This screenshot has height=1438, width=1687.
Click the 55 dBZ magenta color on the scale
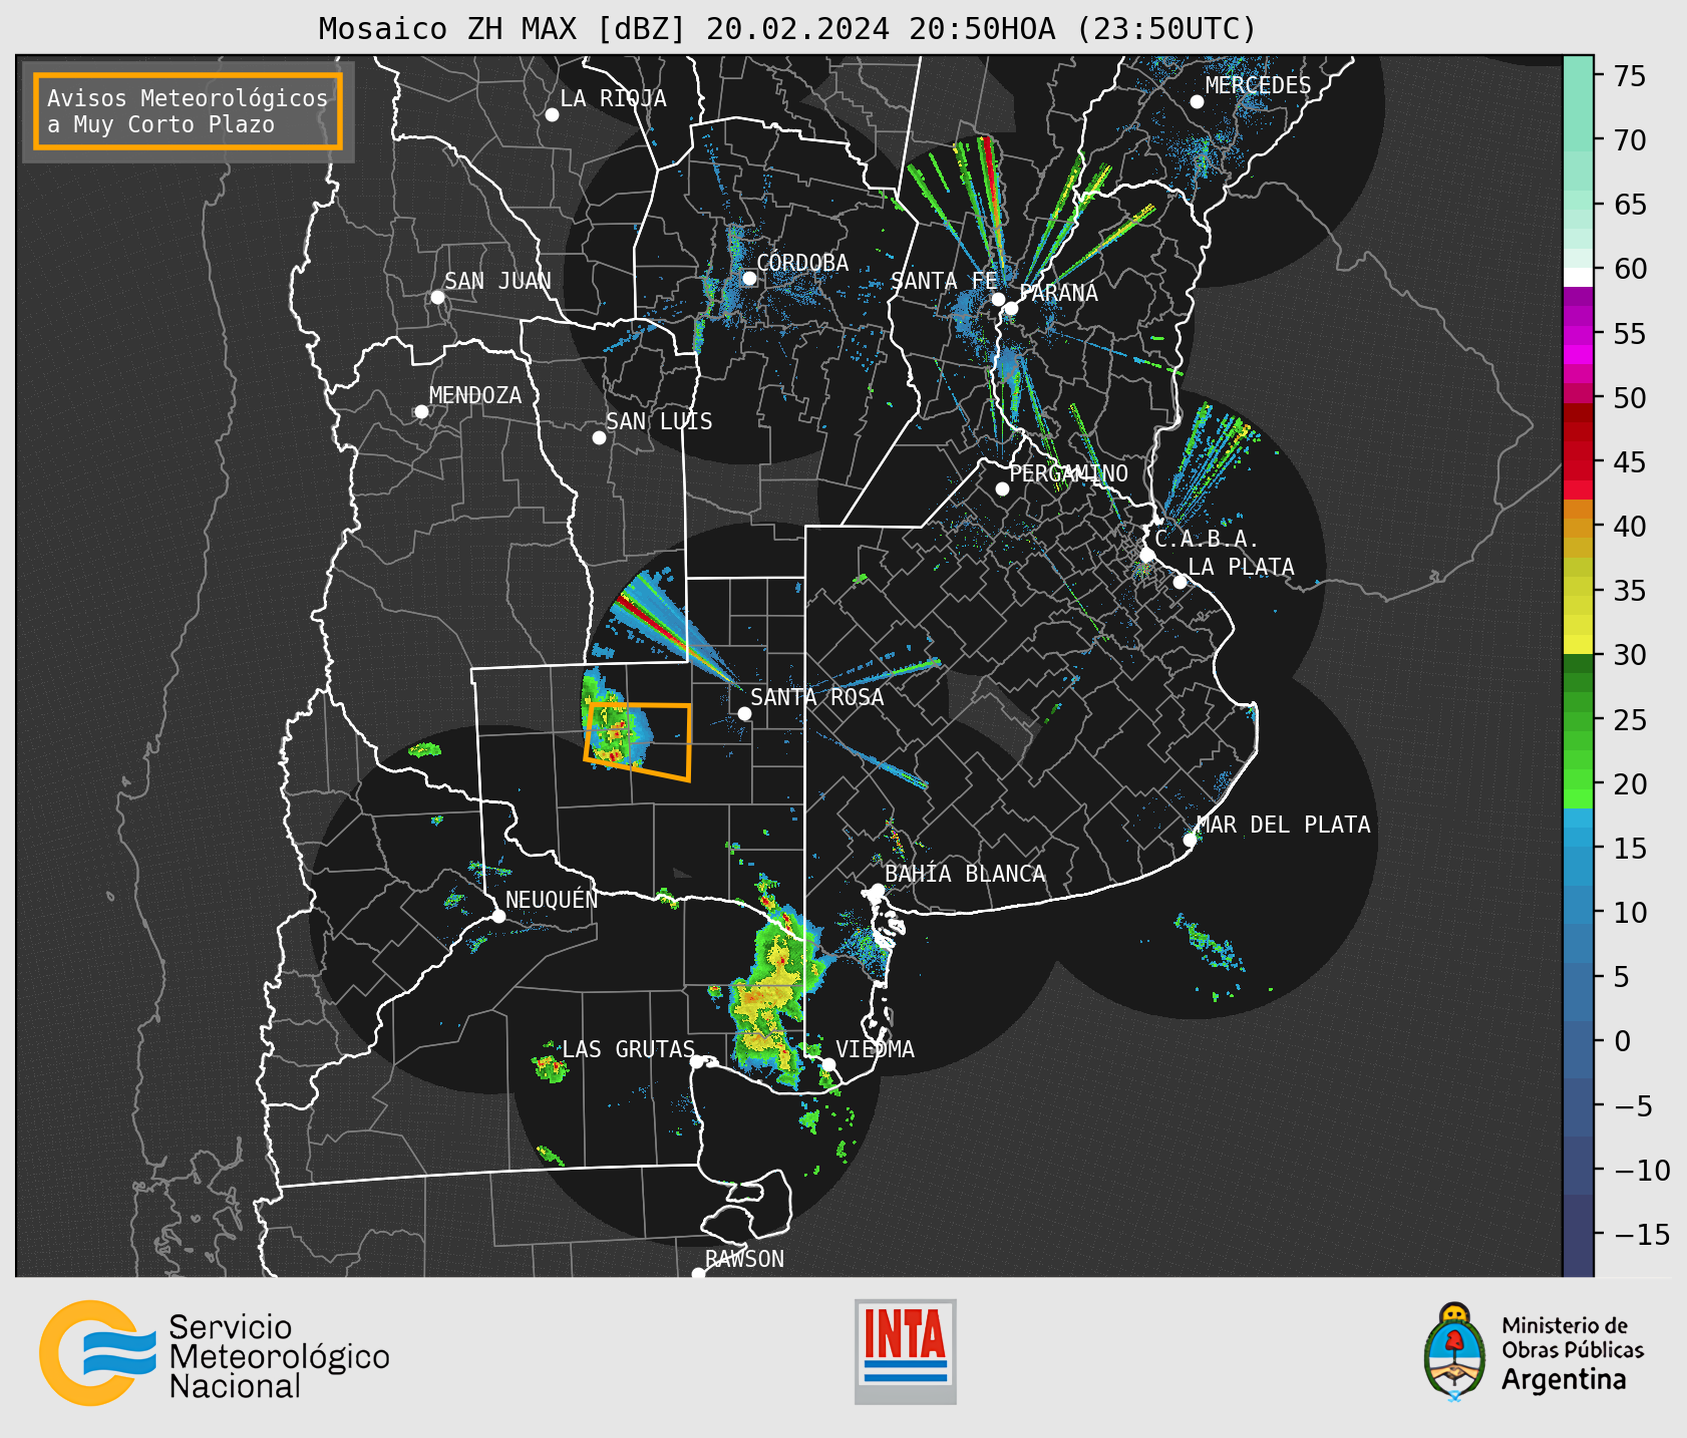[x=1578, y=333]
